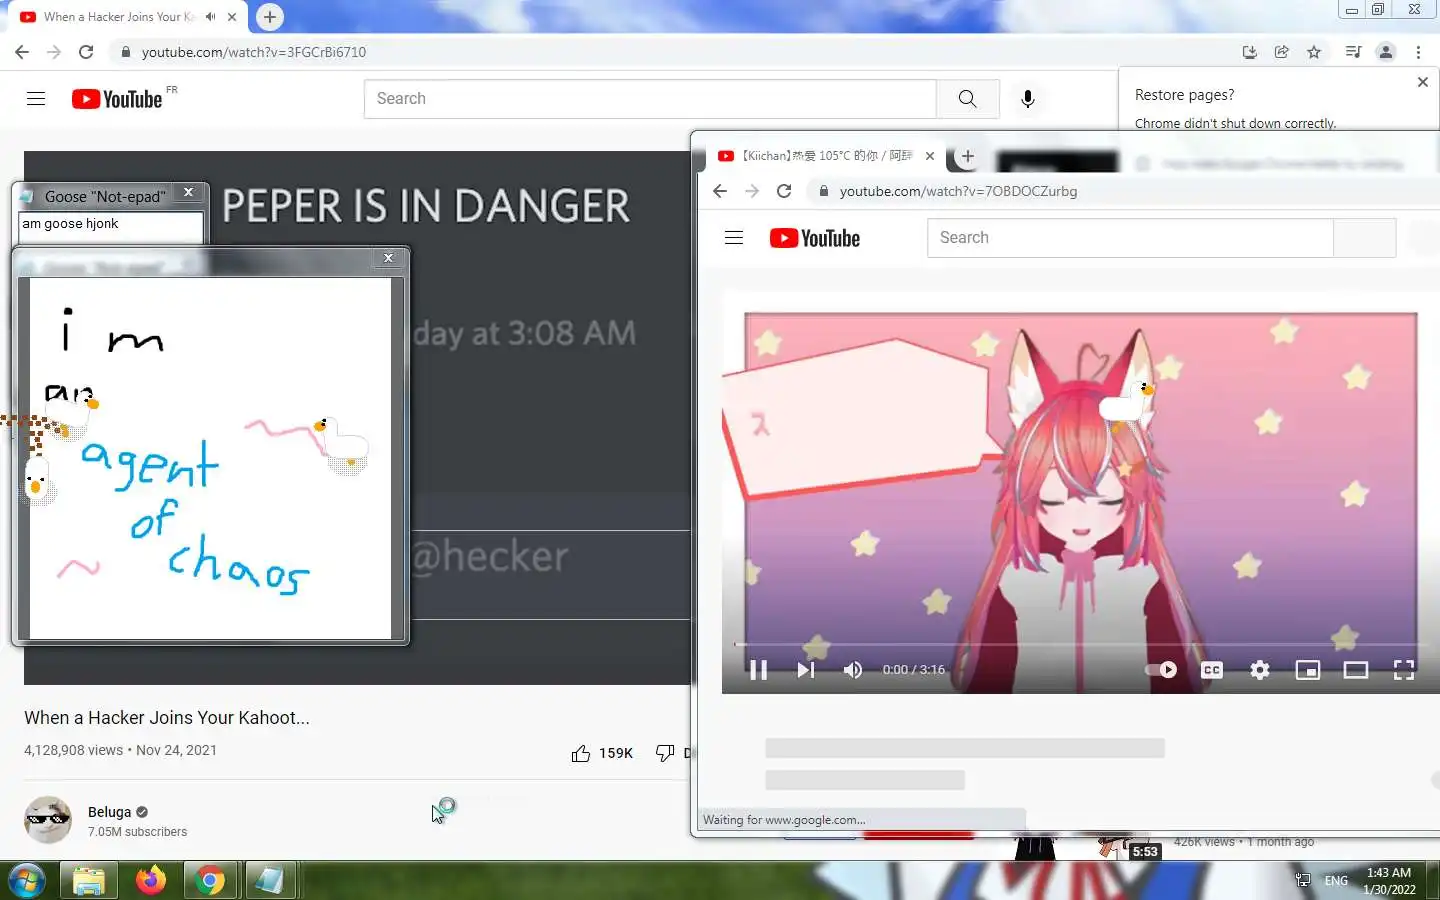Close the goose Not-epad window
Image resolution: width=1440 pixels, height=900 pixels.
[188, 193]
